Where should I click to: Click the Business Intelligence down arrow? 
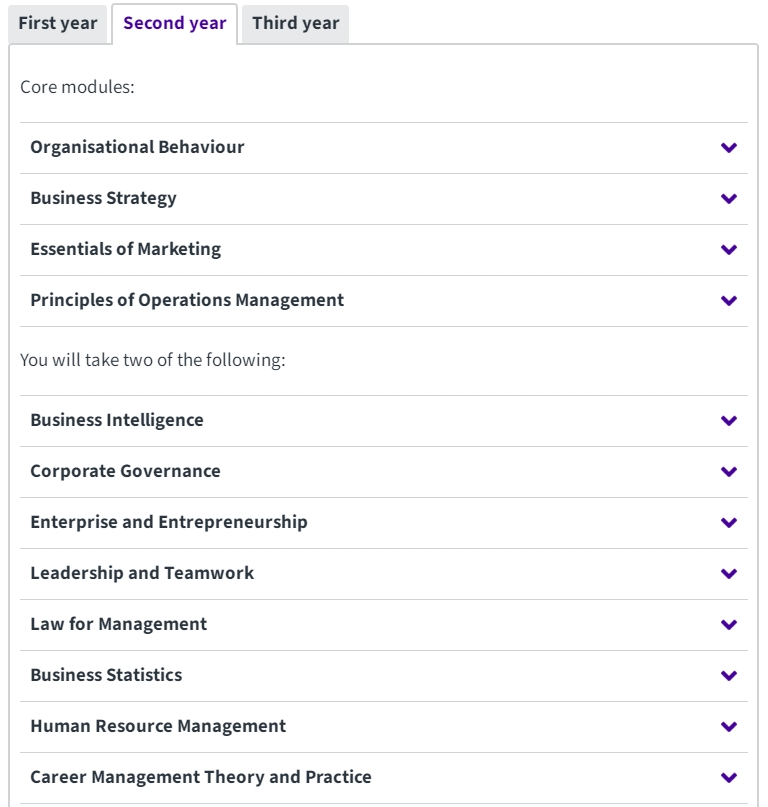[x=729, y=420]
